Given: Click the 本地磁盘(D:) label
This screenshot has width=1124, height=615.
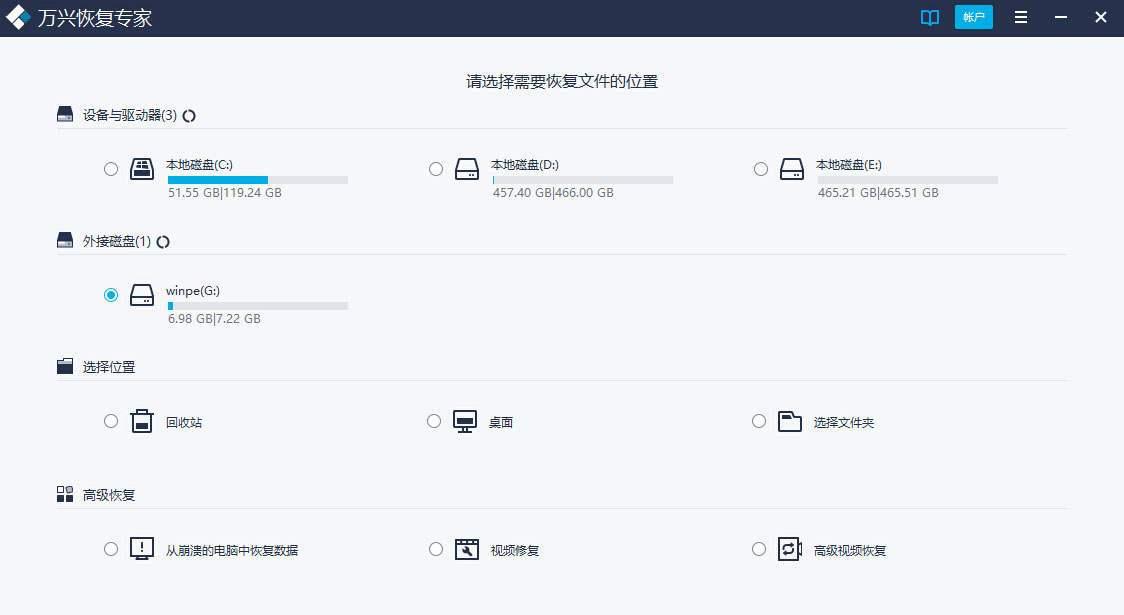Looking at the screenshot, I should pos(525,165).
